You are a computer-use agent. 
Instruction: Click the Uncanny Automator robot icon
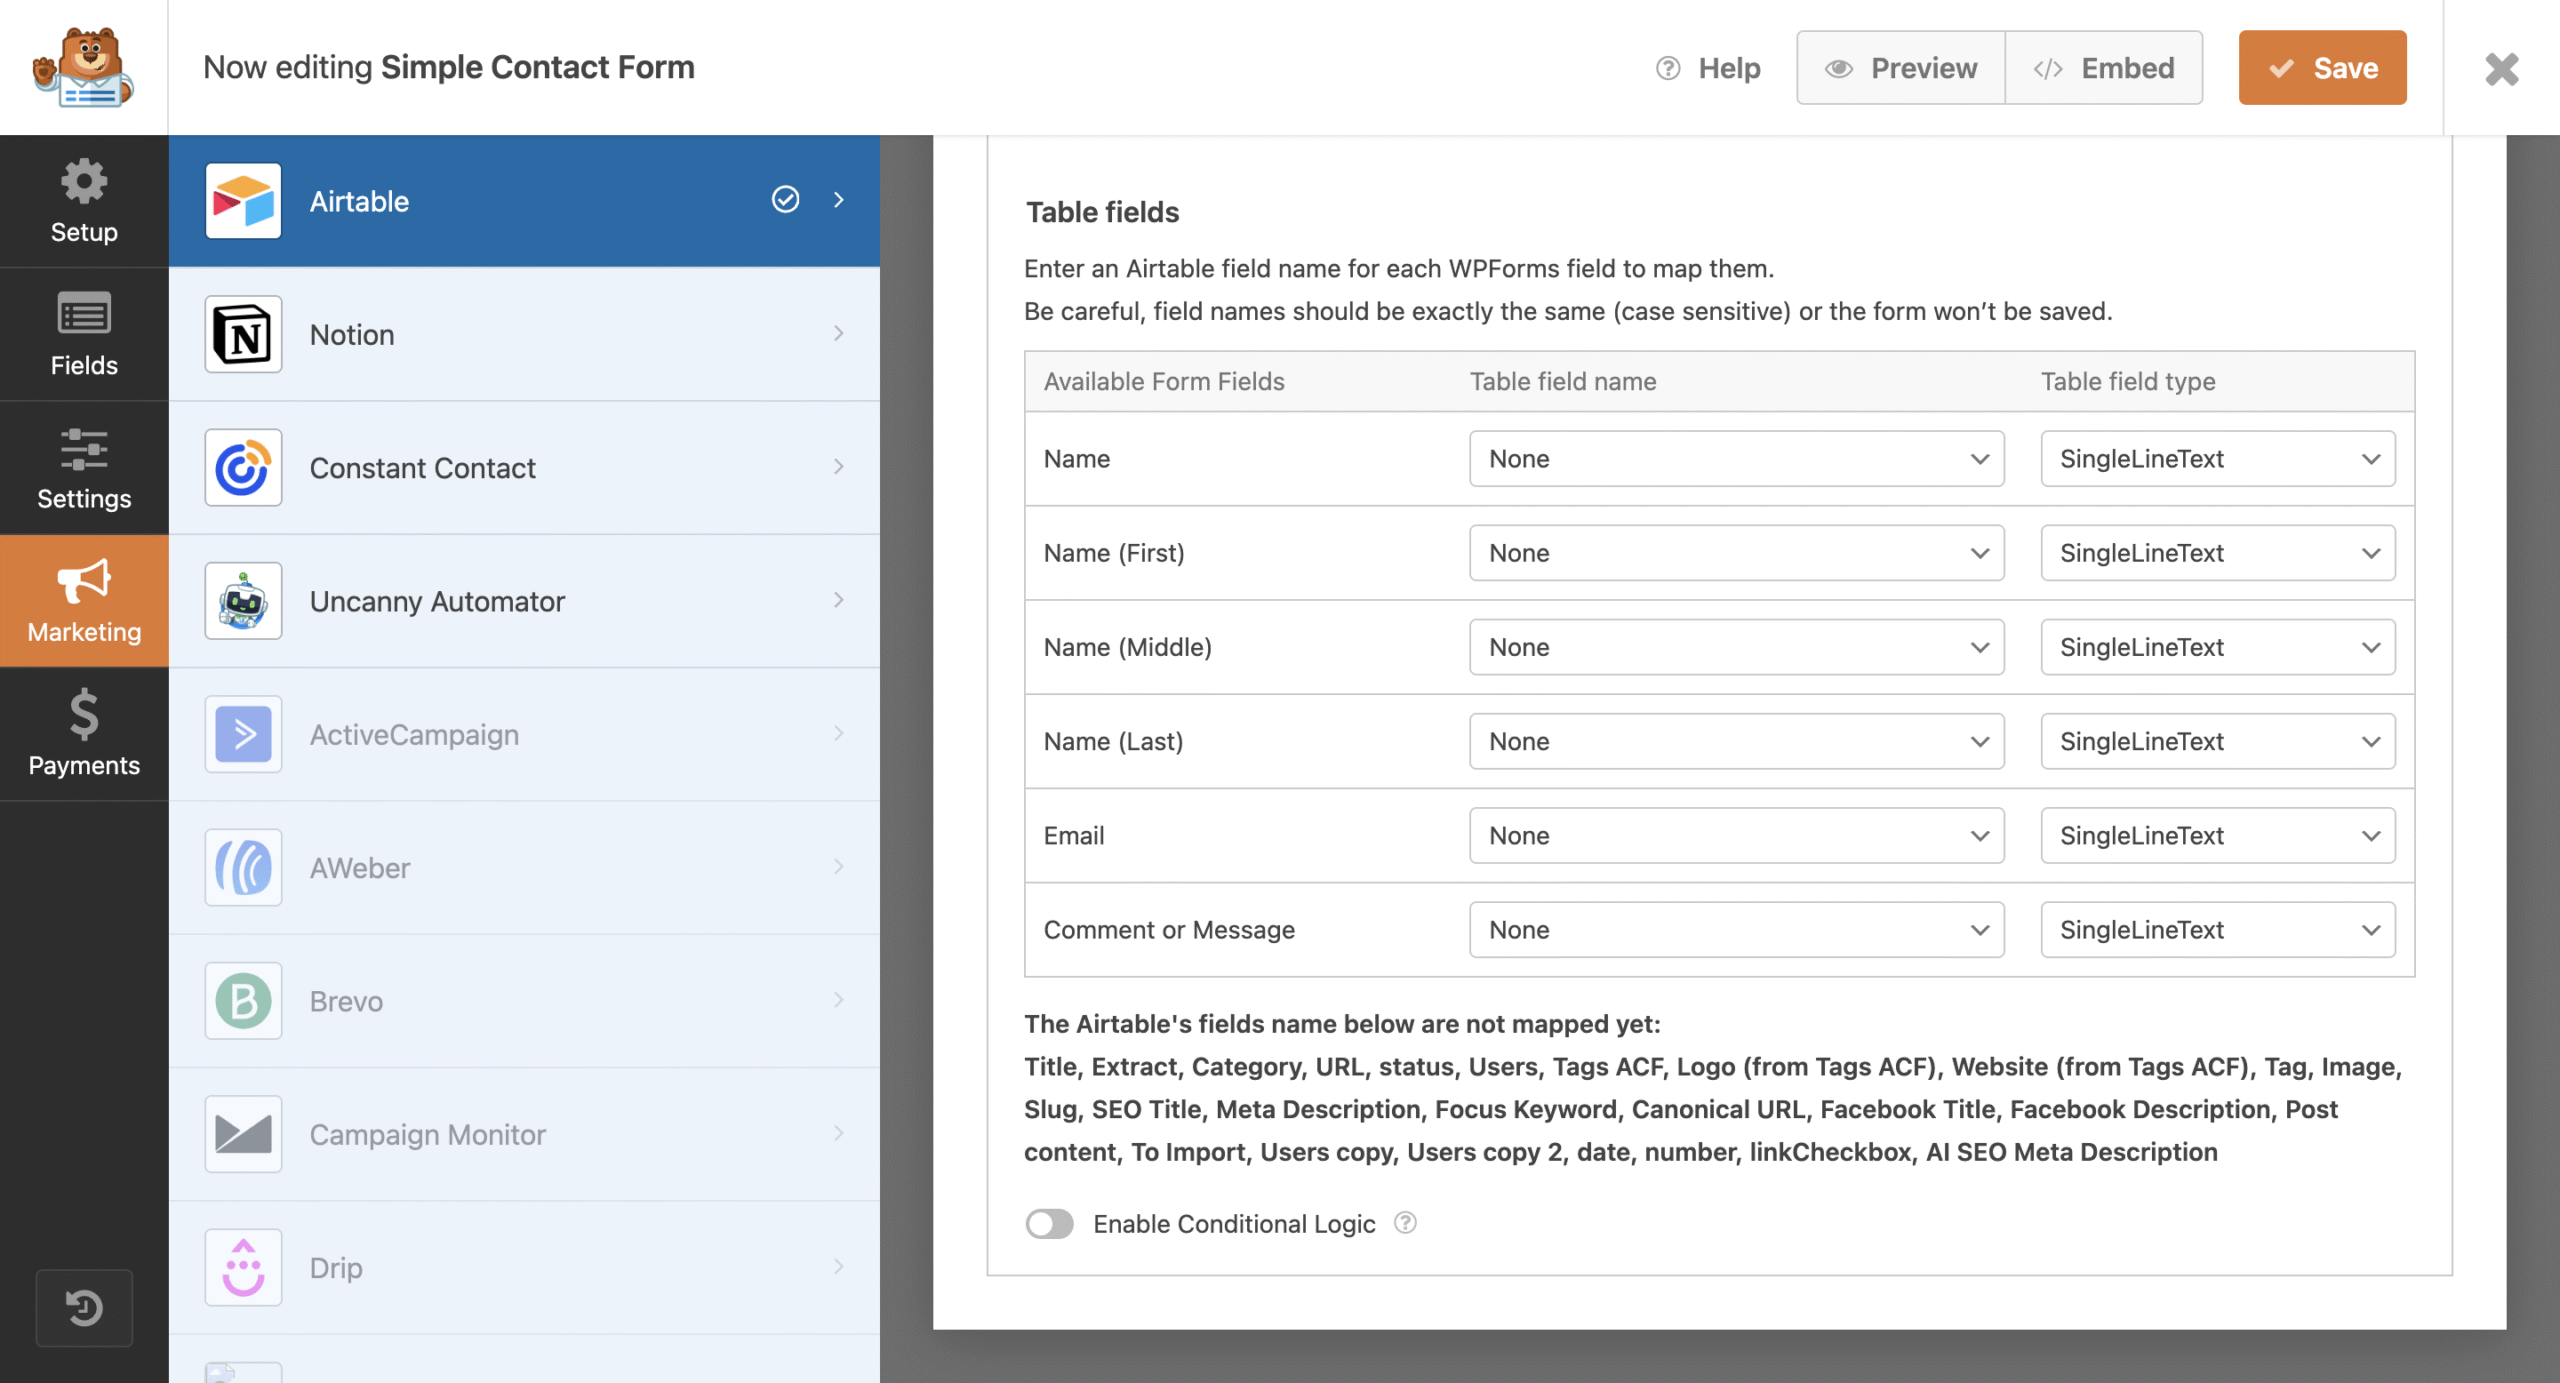pos(243,601)
